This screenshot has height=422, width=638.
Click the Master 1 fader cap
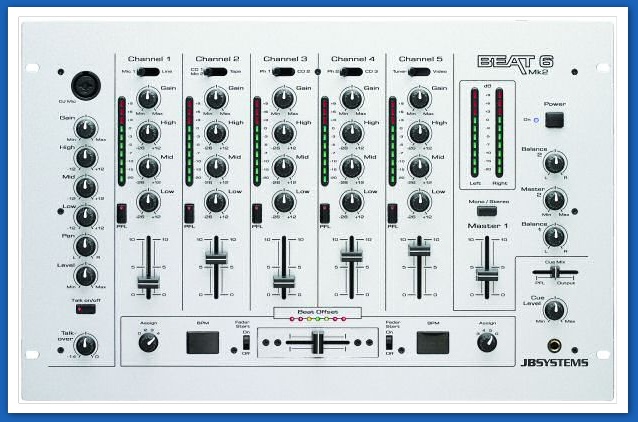pyautogui.click(x=487, y=275)
